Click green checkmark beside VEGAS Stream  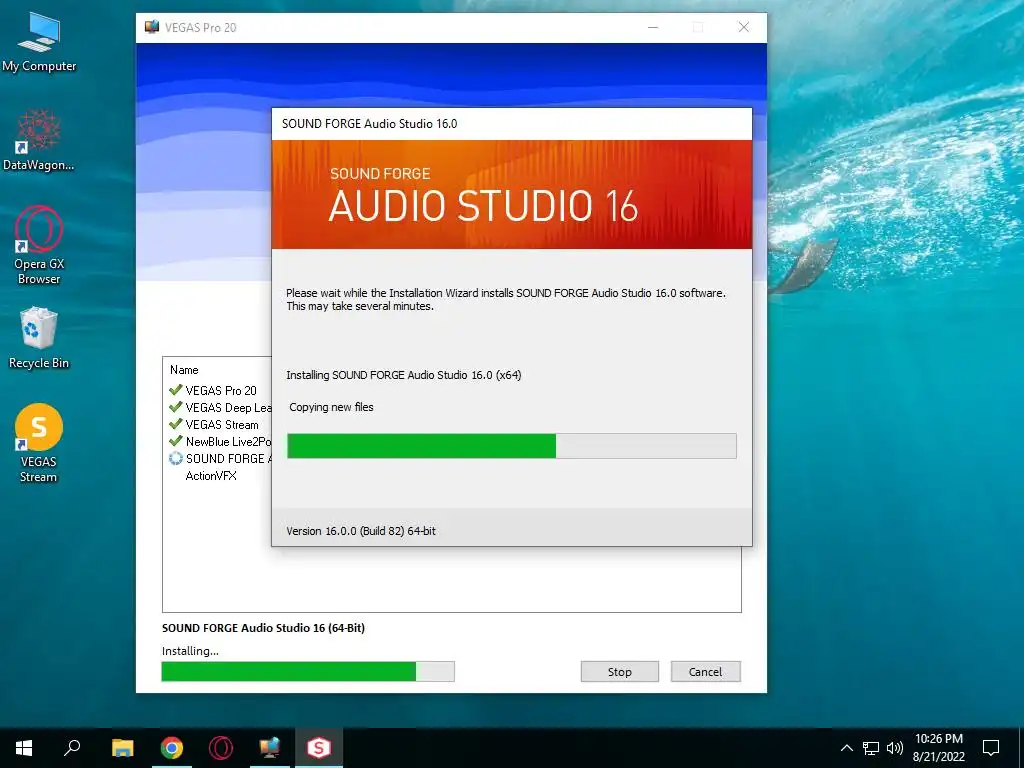coord(175,424)
